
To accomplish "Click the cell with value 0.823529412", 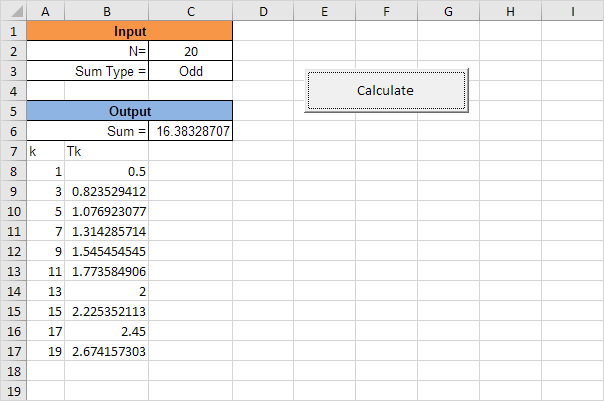I will (106, 191).
